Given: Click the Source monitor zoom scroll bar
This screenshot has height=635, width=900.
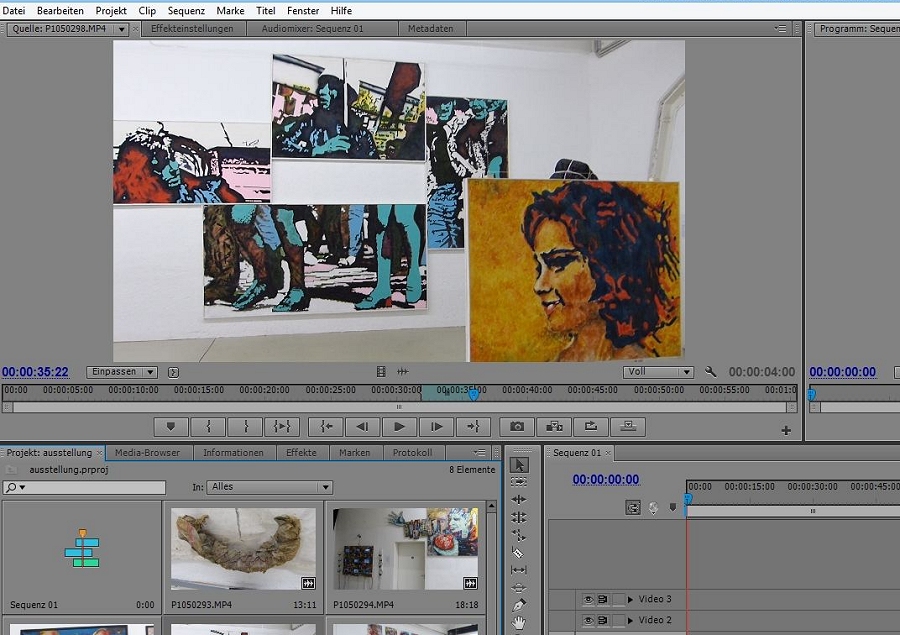Looking at the screenshot, I should point(399,407).
